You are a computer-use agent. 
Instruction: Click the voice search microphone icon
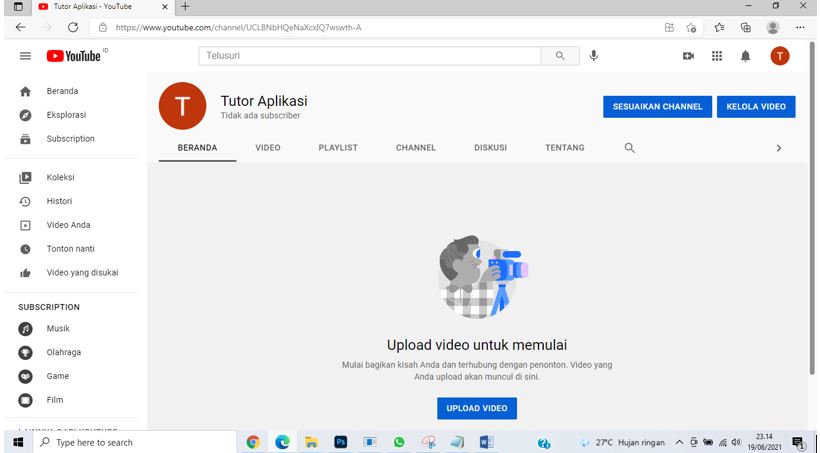pos(594,56)
